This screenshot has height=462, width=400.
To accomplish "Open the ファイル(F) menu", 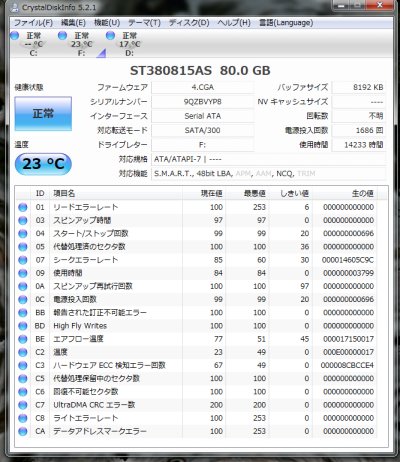I will pyautogui.click(x=33, y=23).
